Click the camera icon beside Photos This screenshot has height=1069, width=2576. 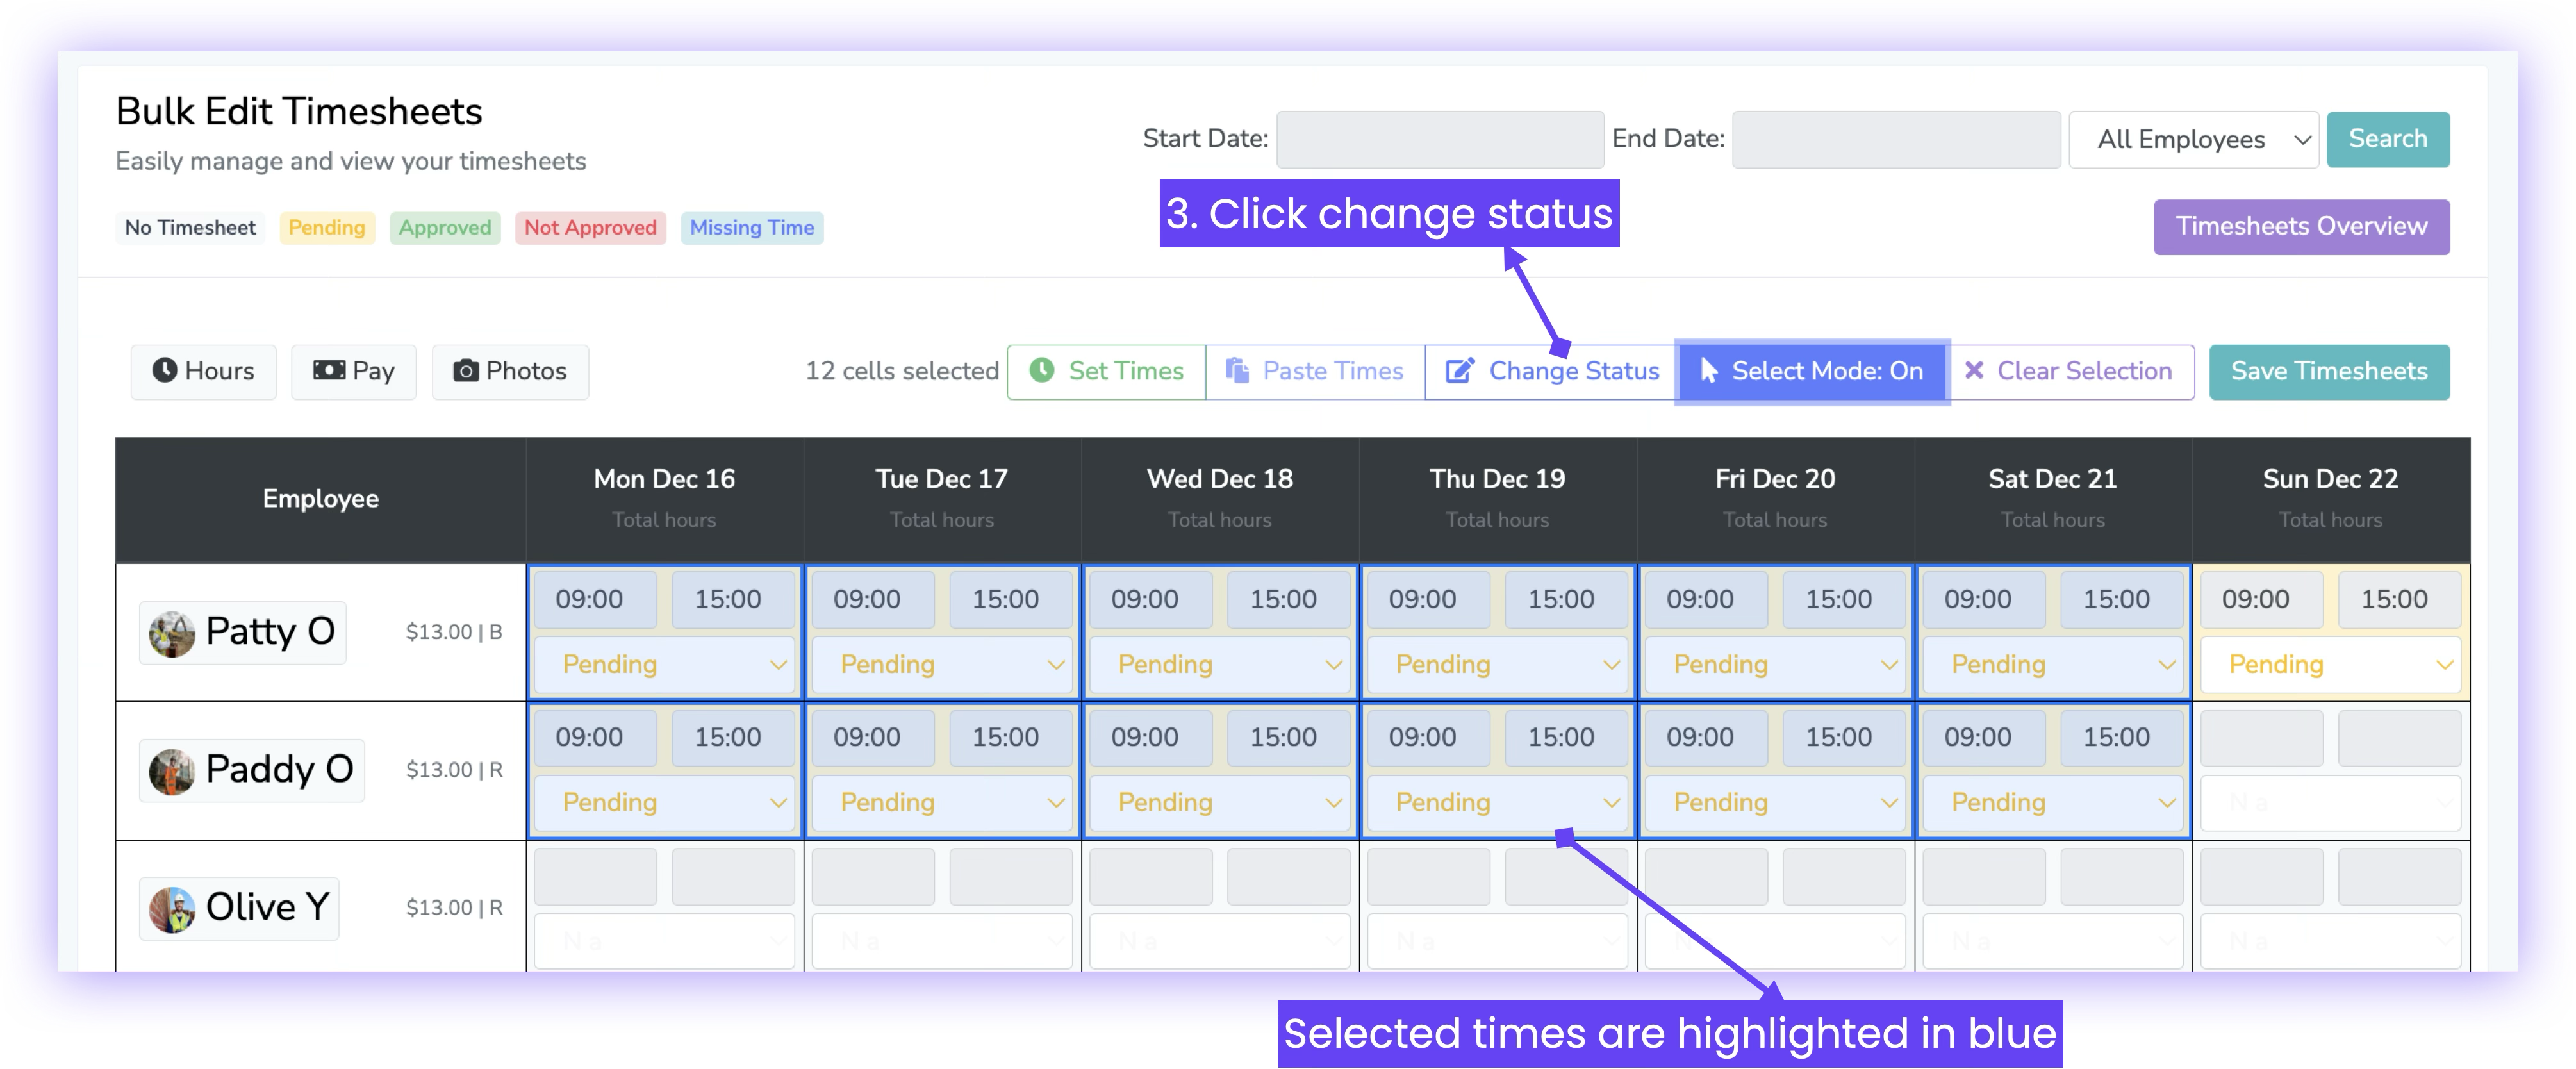click(466, 371)
